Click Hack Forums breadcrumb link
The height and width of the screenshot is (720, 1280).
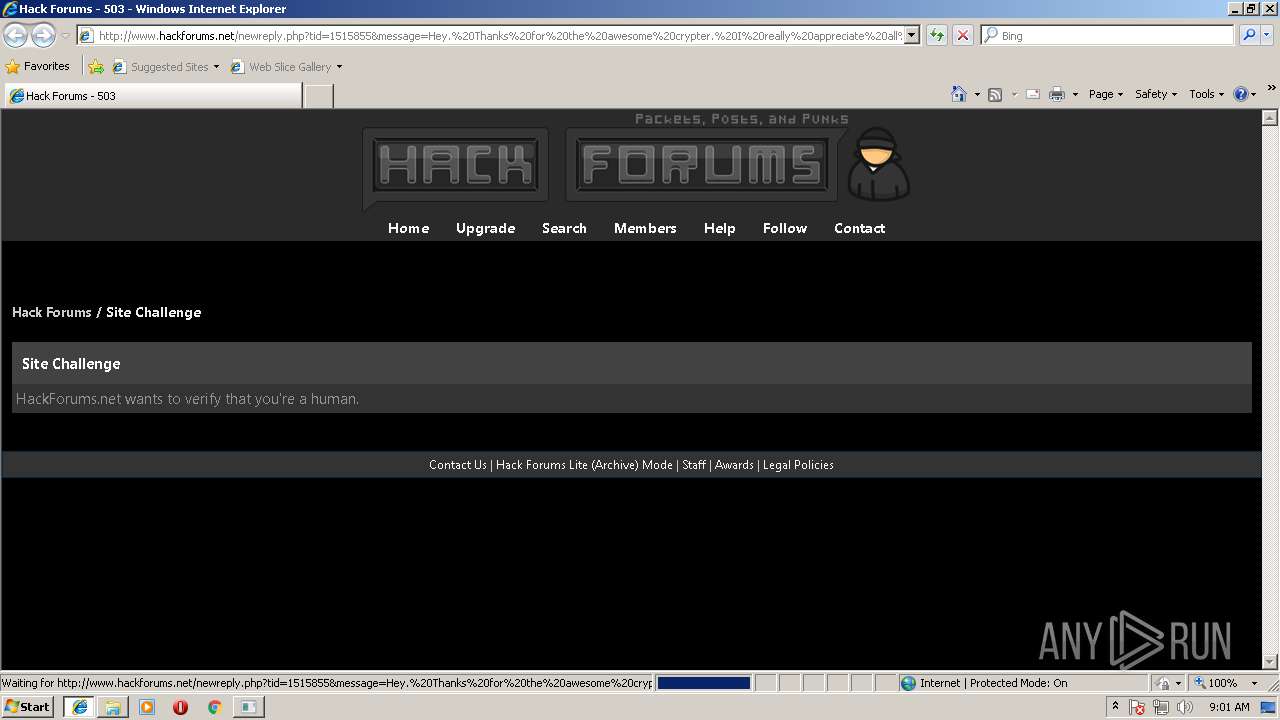[x=52, y=312]
